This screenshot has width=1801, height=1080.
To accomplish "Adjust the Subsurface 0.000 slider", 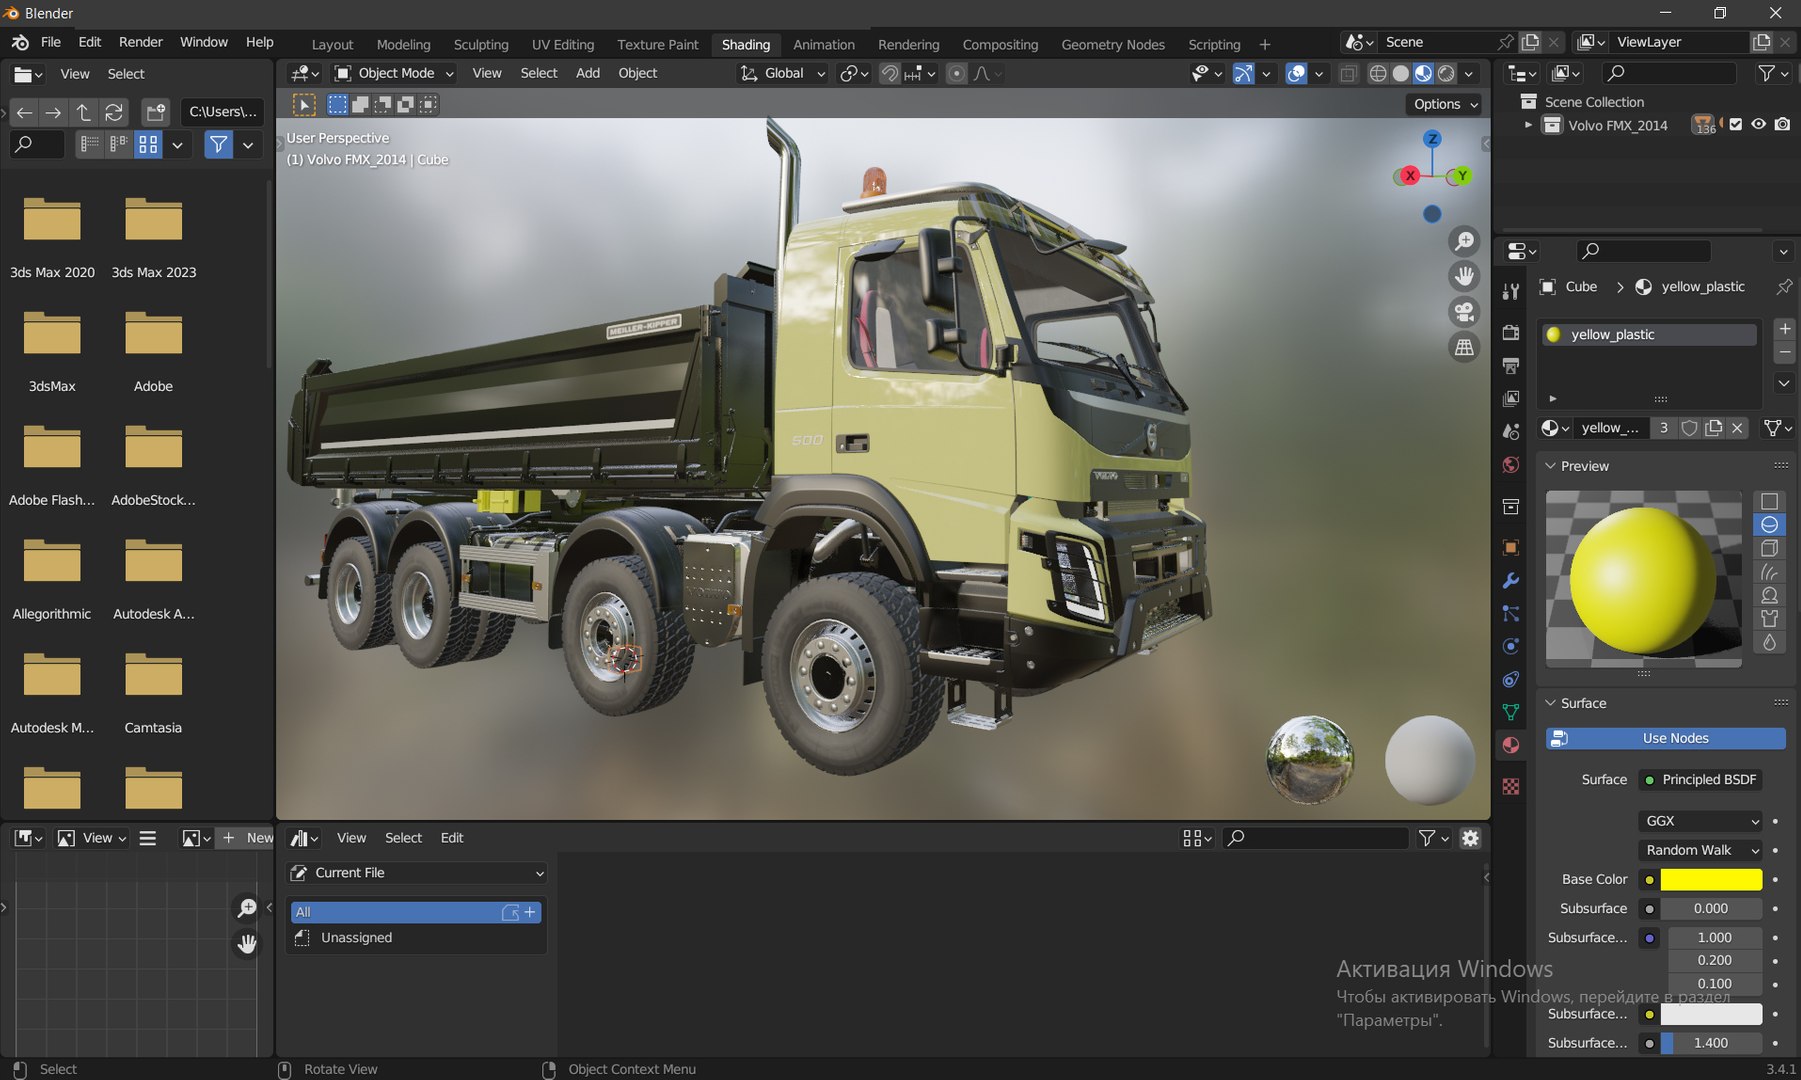I will [x=1711, y=908].
